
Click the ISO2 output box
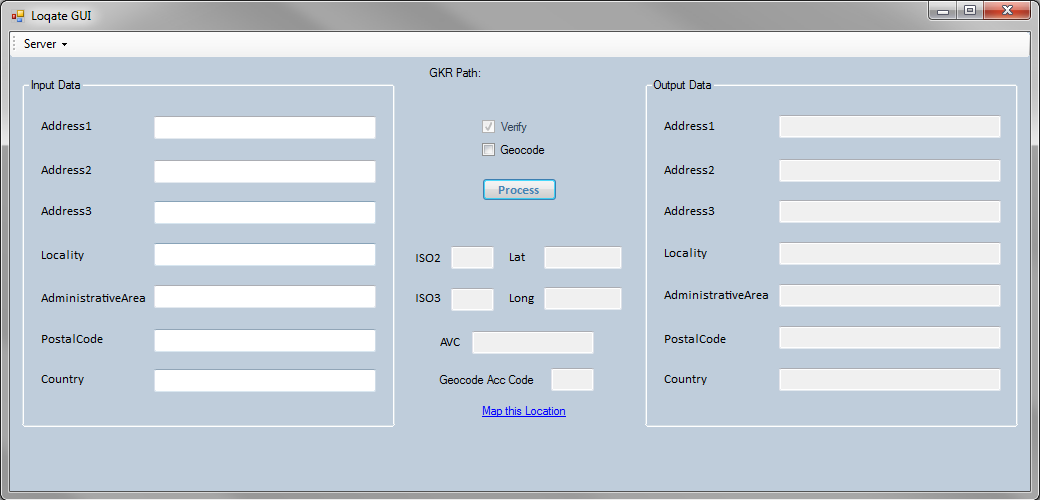click(x=472, y=257)
